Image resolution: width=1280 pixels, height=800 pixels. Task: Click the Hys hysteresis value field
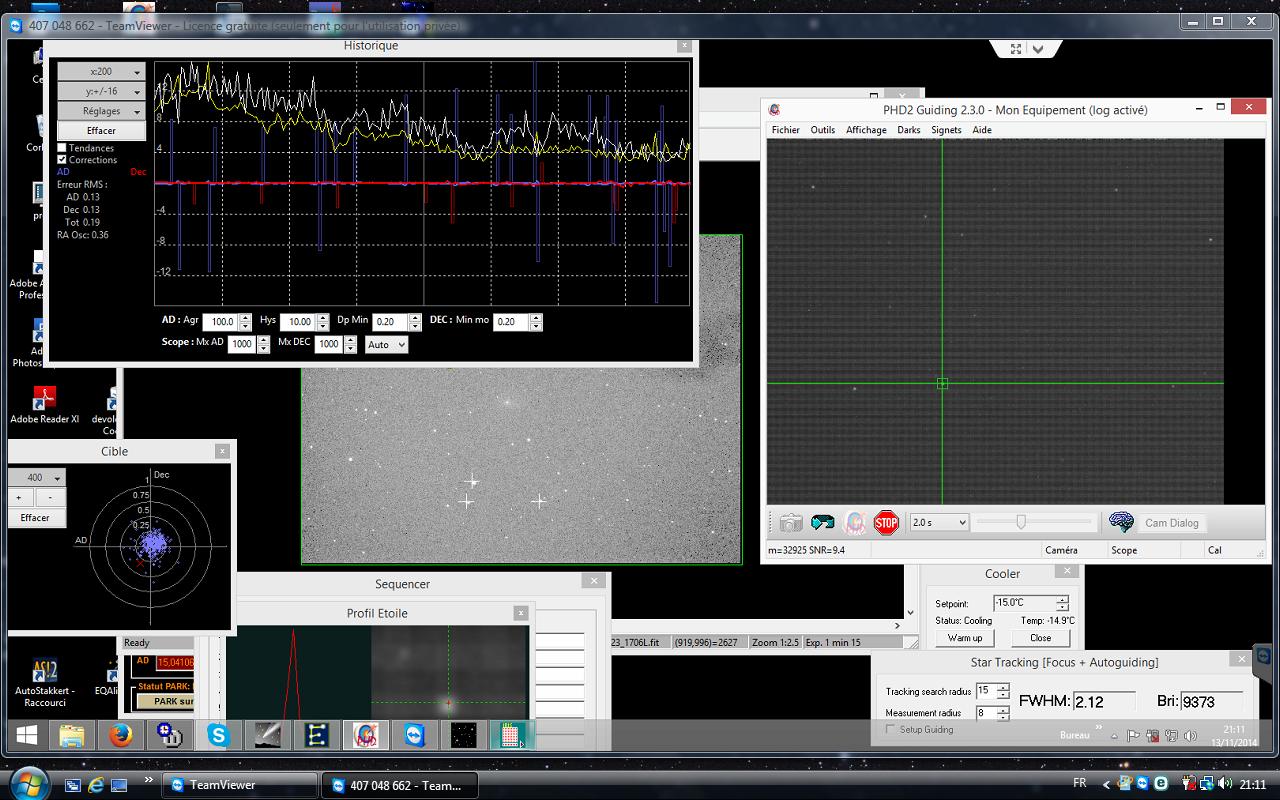point(296,322)
